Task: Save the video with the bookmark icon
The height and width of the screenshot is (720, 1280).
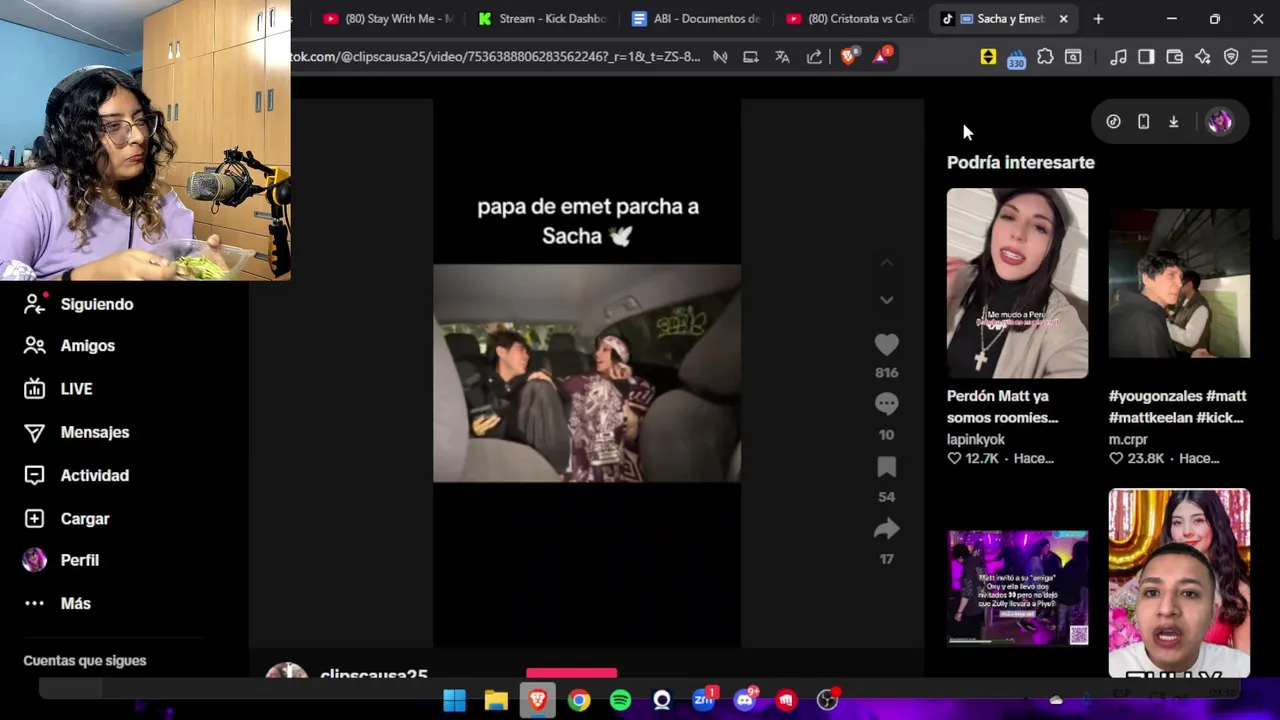Action: [886, 467]
